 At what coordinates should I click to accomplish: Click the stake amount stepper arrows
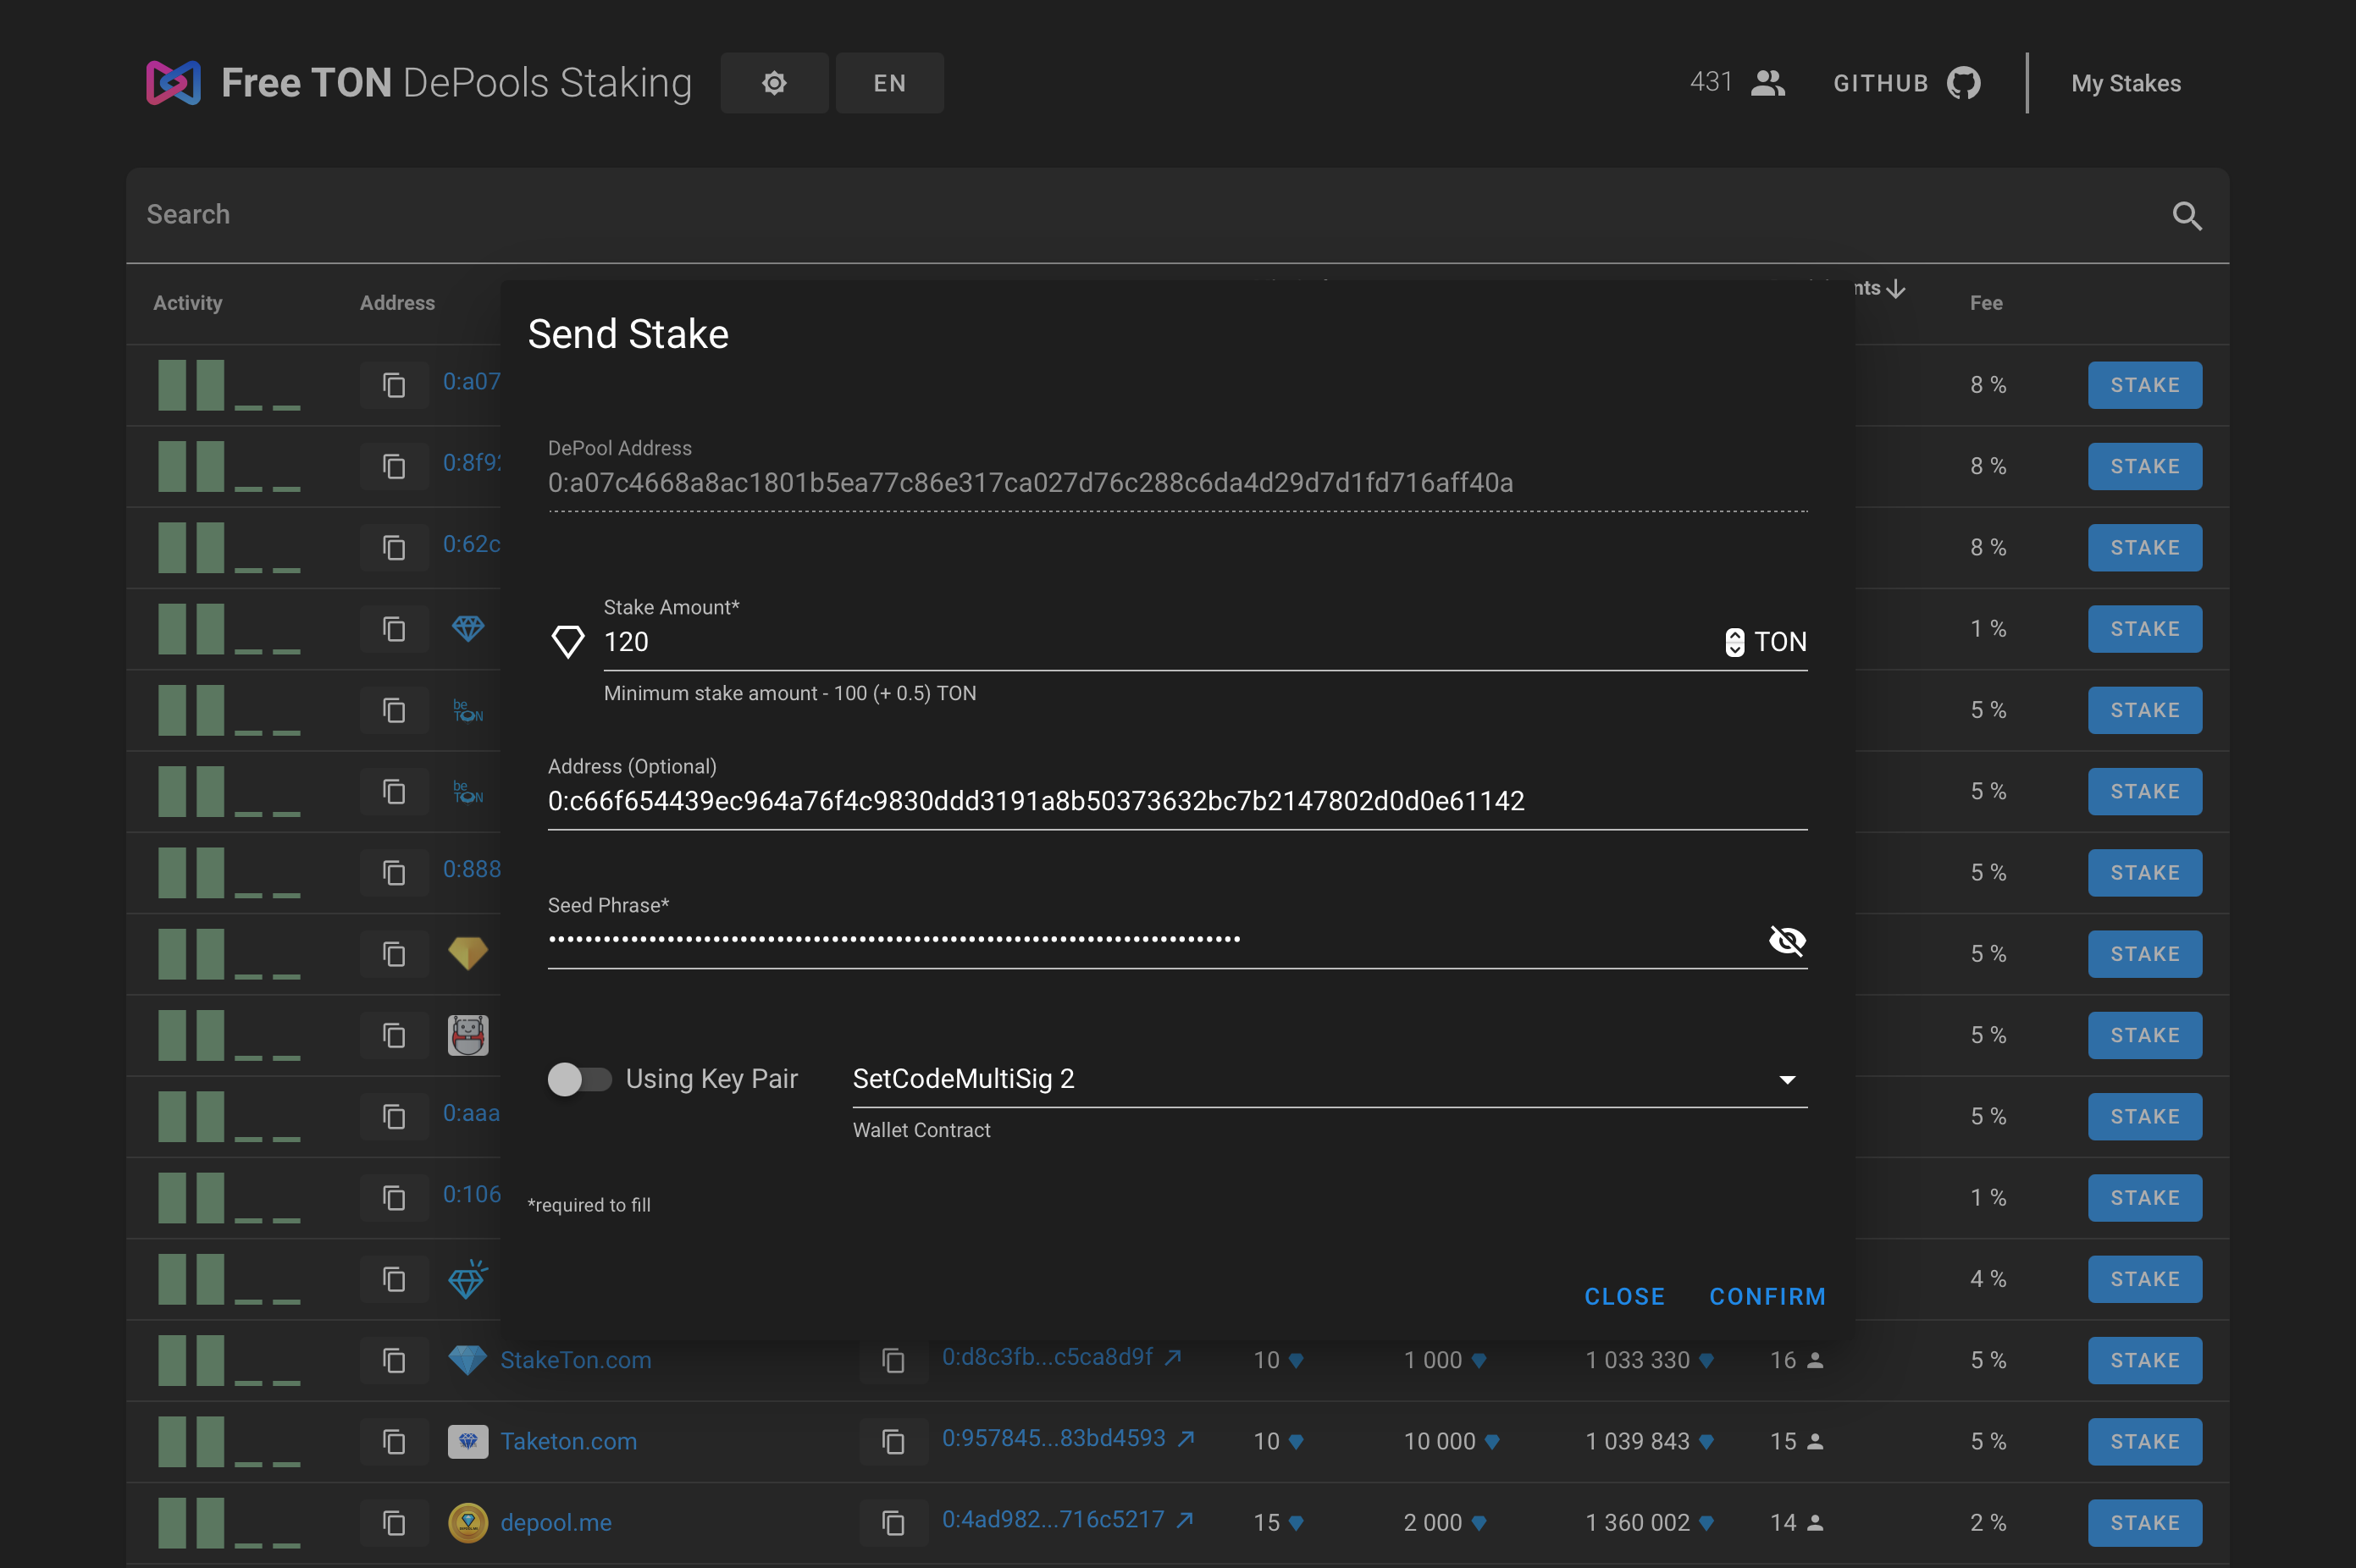coord(1735,642)
